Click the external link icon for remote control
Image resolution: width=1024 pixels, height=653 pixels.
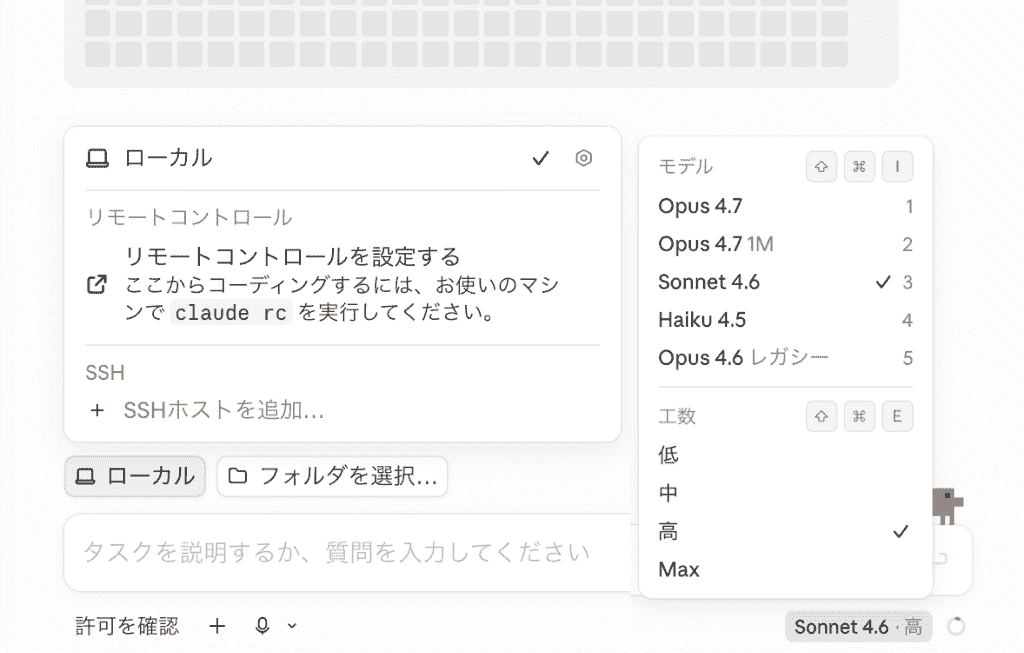[97, 285]
